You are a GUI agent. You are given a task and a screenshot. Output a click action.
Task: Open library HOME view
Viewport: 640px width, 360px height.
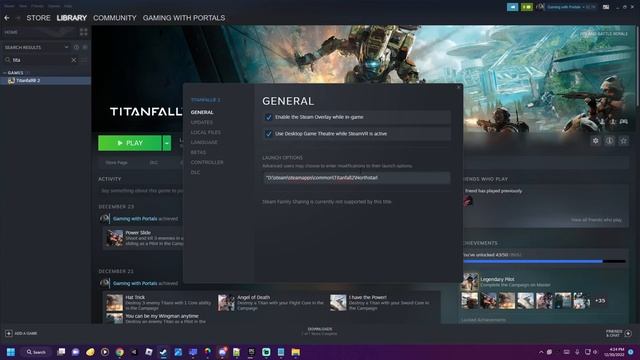pyautogui.click(x=11, y=32)
